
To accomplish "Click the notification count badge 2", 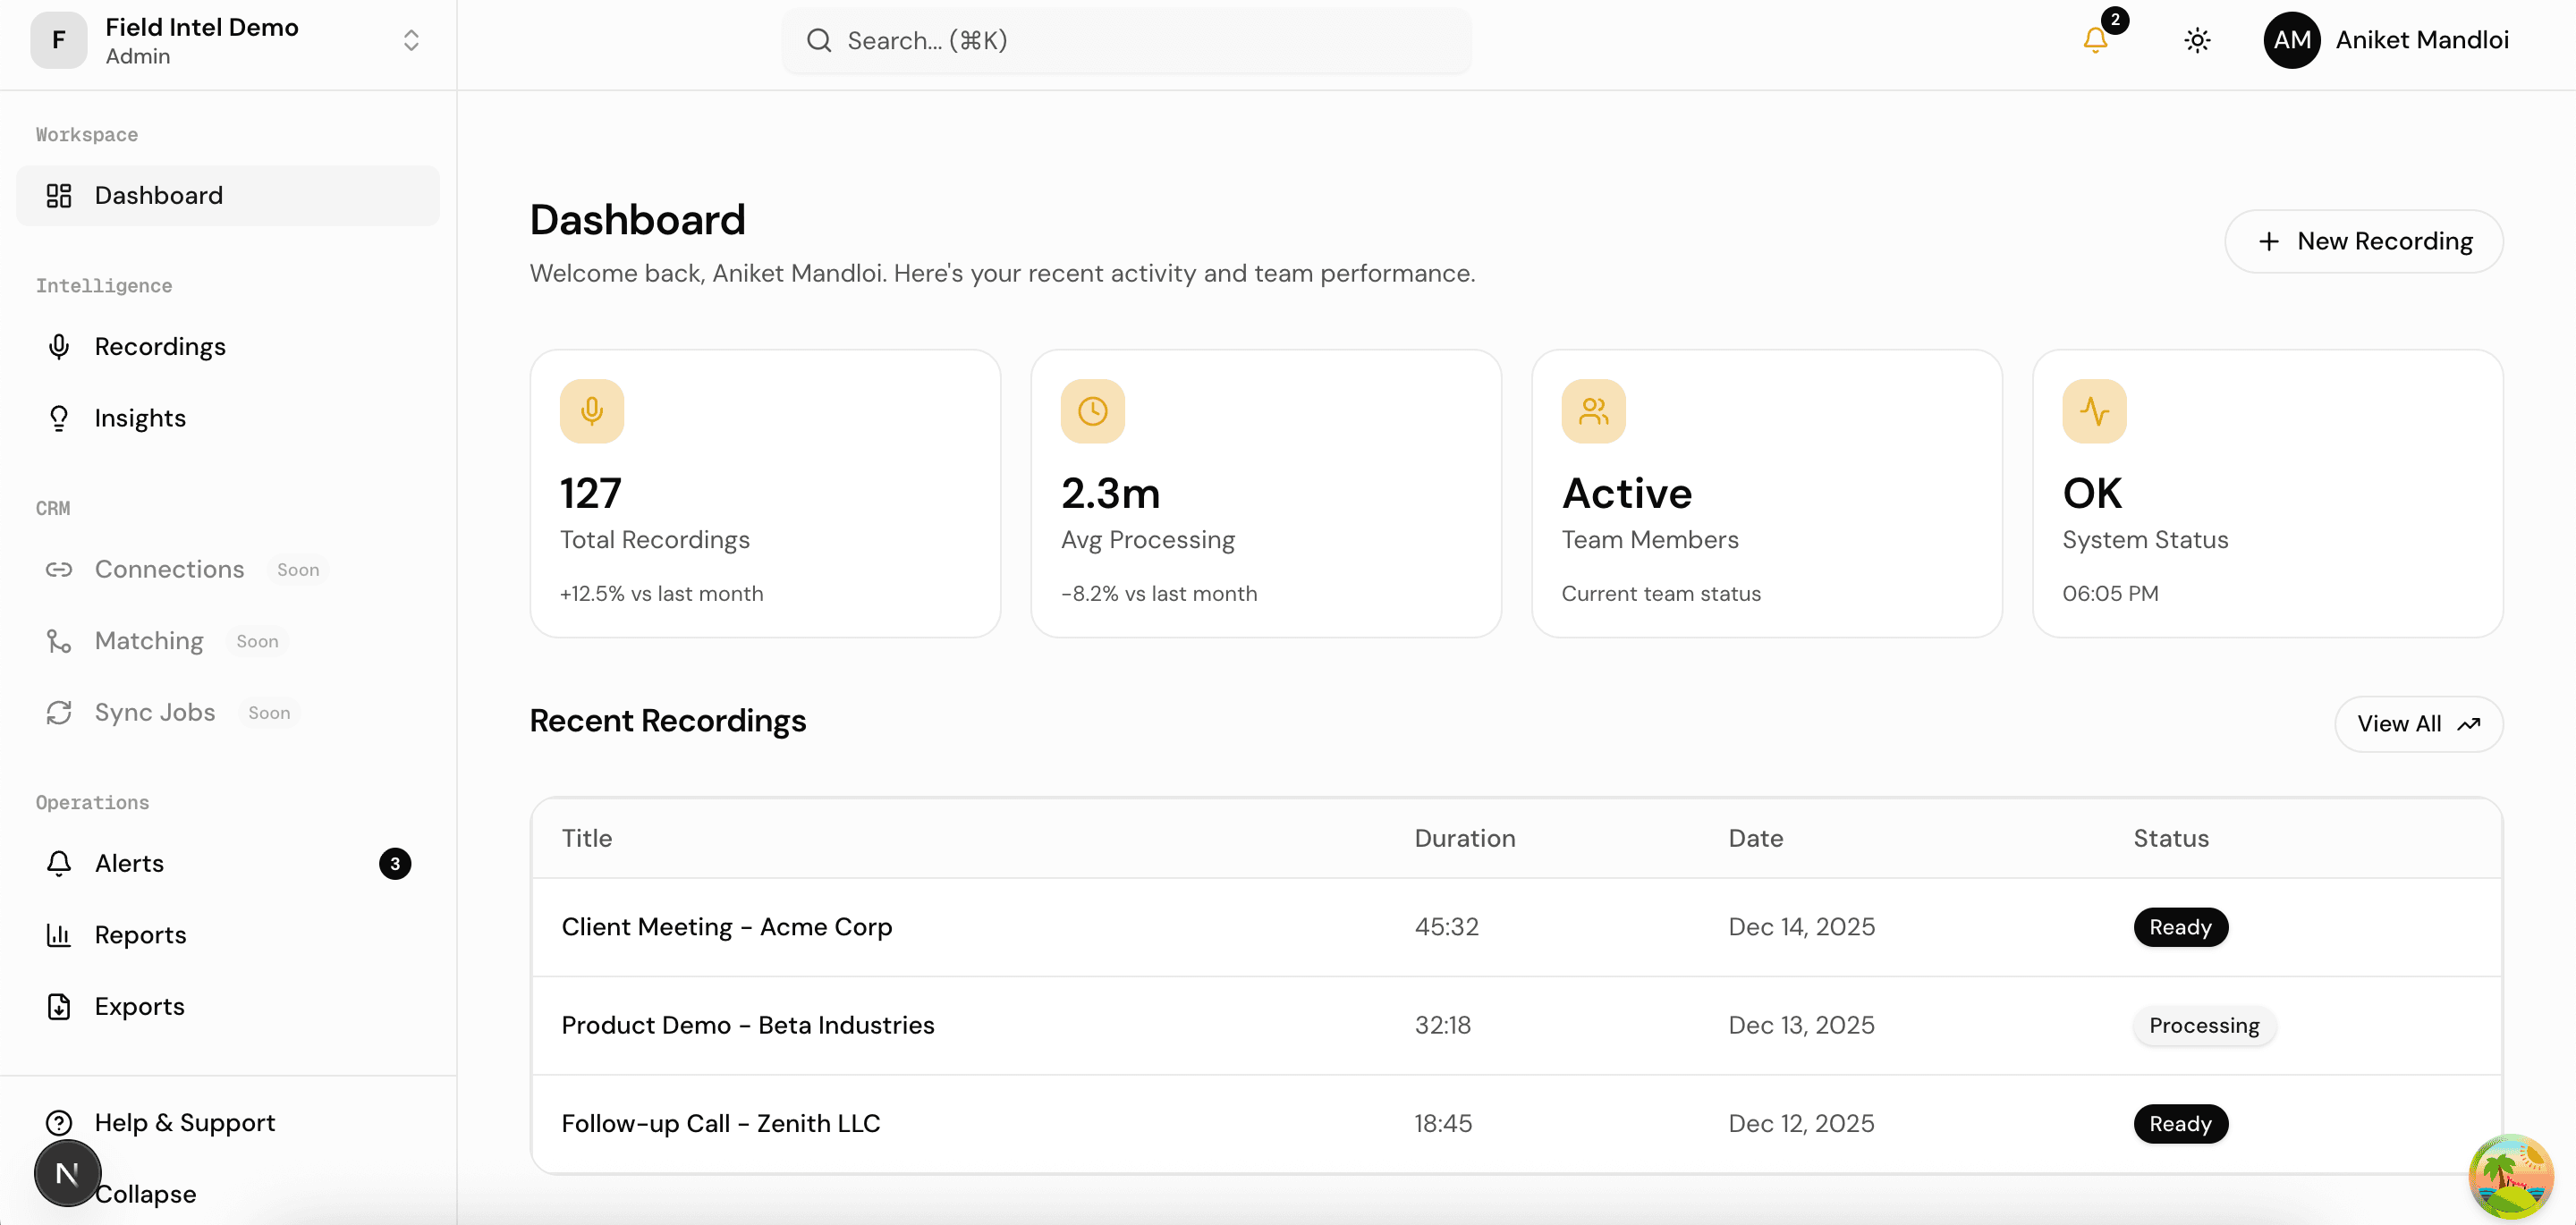I will [x=2115, y=20].
